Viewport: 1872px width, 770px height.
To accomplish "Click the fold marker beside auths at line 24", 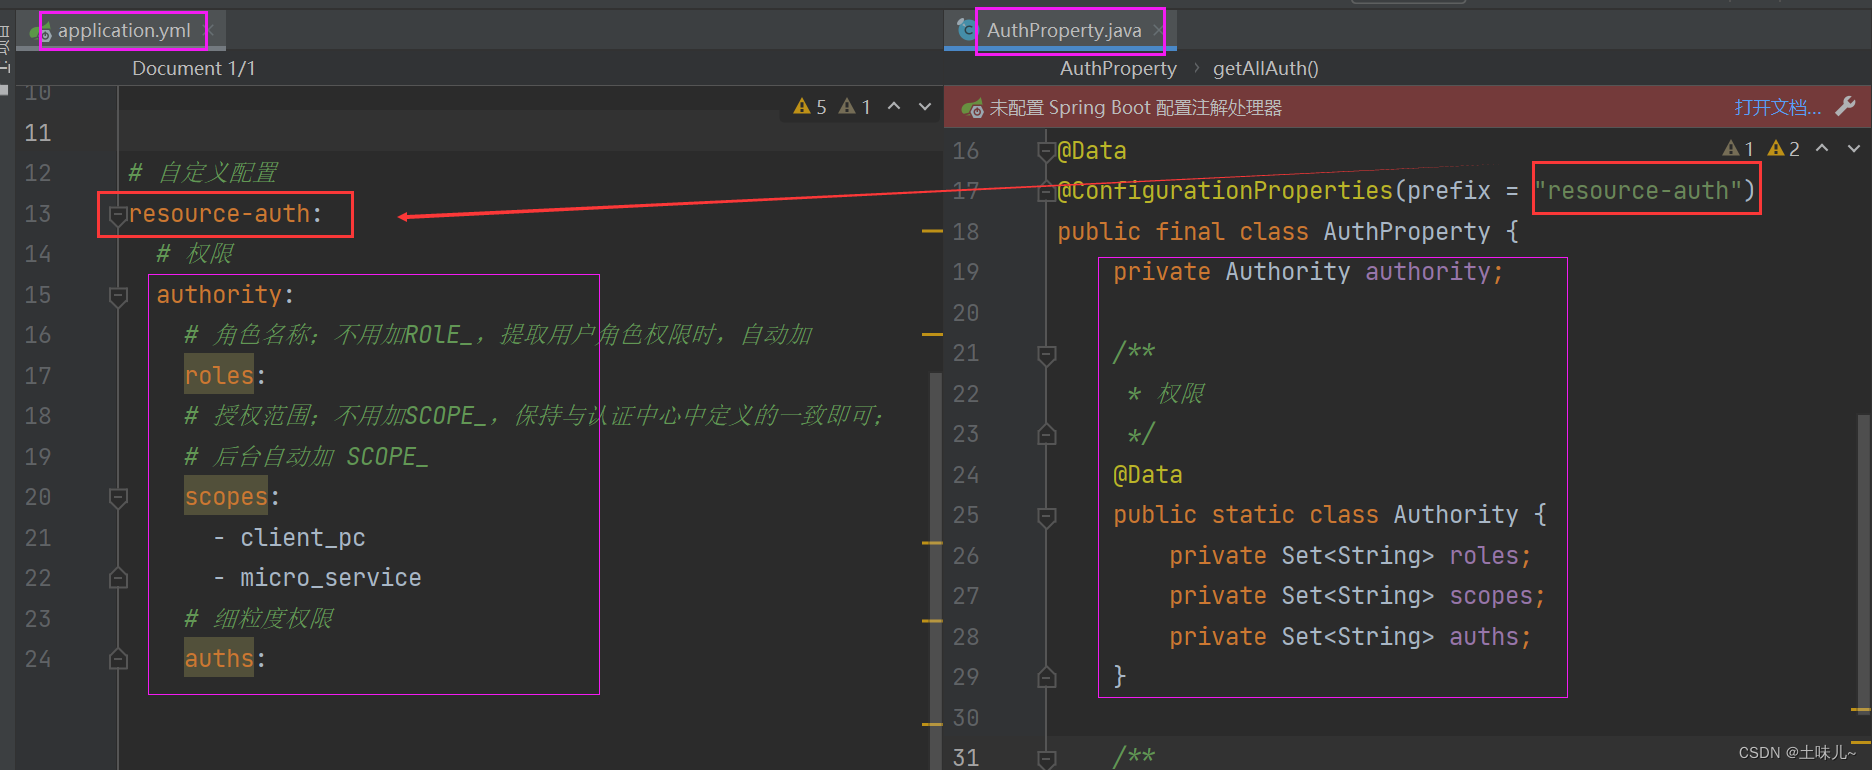I will (x=118, y=659).
